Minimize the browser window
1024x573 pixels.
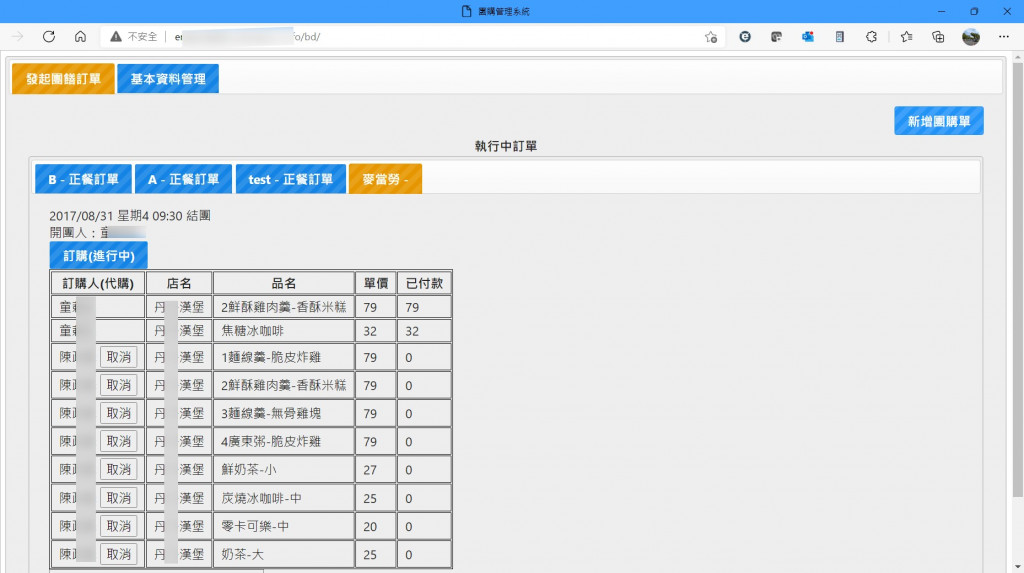941,11
